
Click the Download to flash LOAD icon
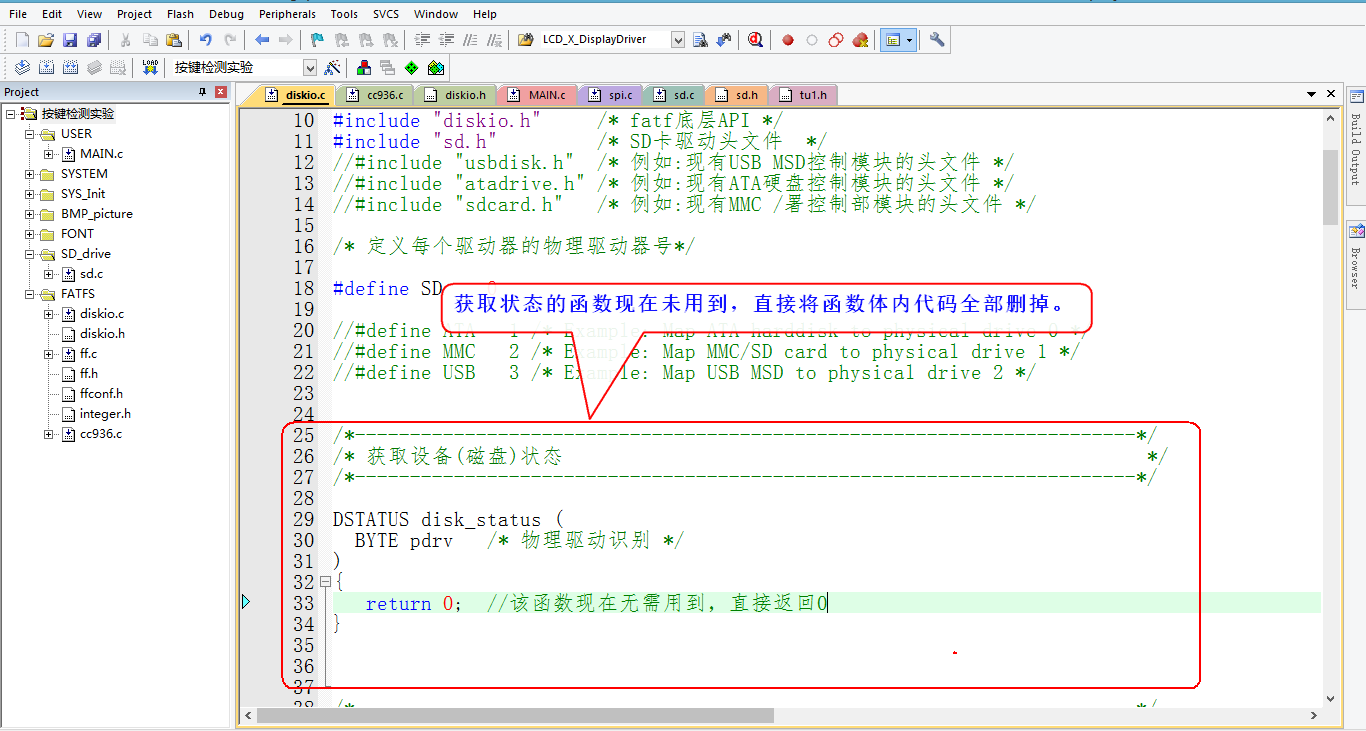[150, 67]
